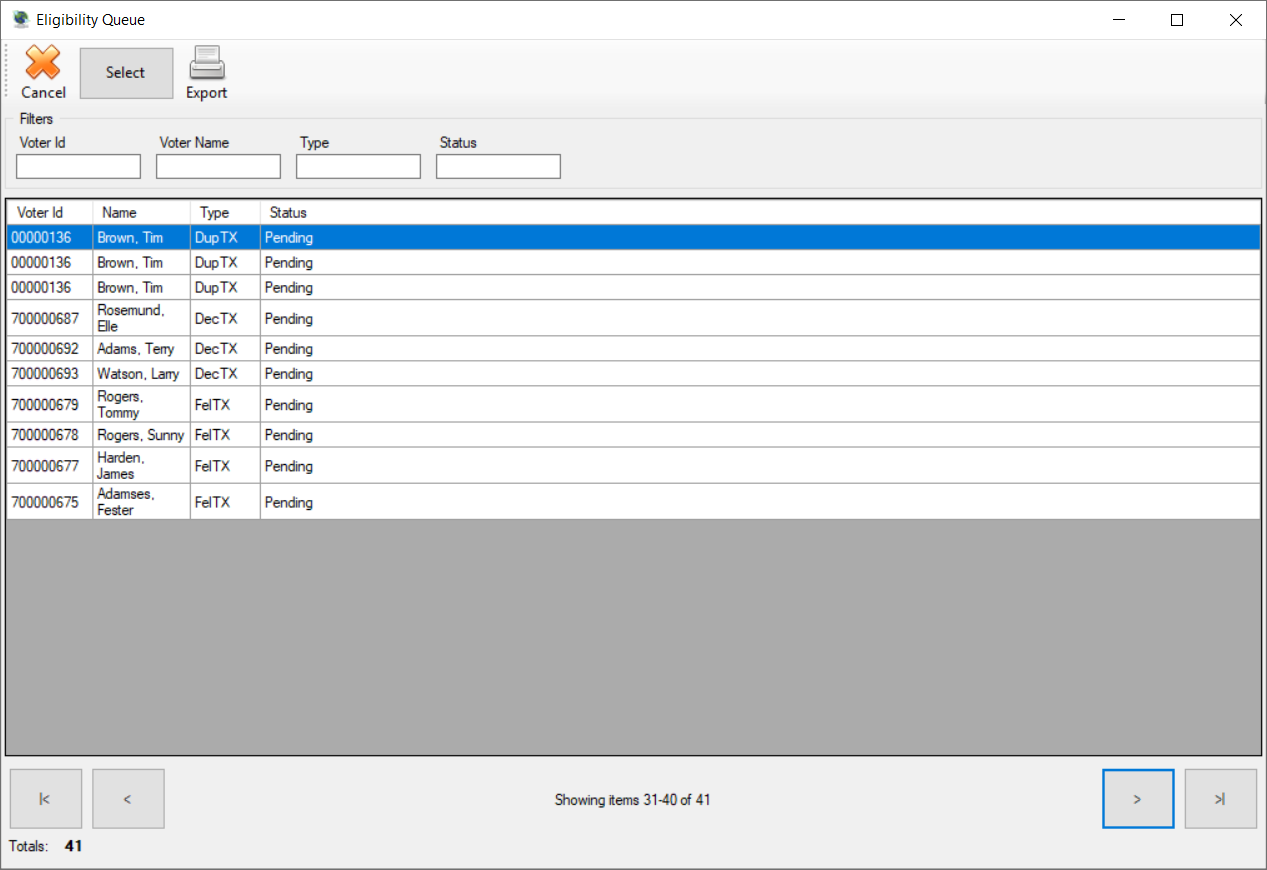Click Pending status for Adamses, Fester
This screenshot has width=1267, height=870.
tap(760, 502)
